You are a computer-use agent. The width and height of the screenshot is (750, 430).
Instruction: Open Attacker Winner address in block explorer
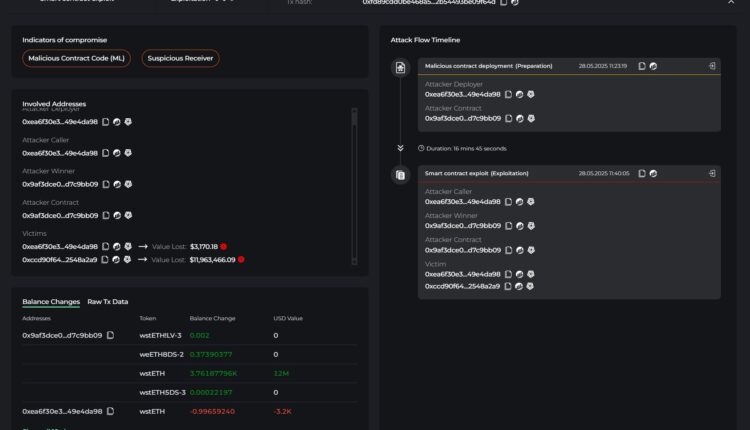[x=117, y=184]
